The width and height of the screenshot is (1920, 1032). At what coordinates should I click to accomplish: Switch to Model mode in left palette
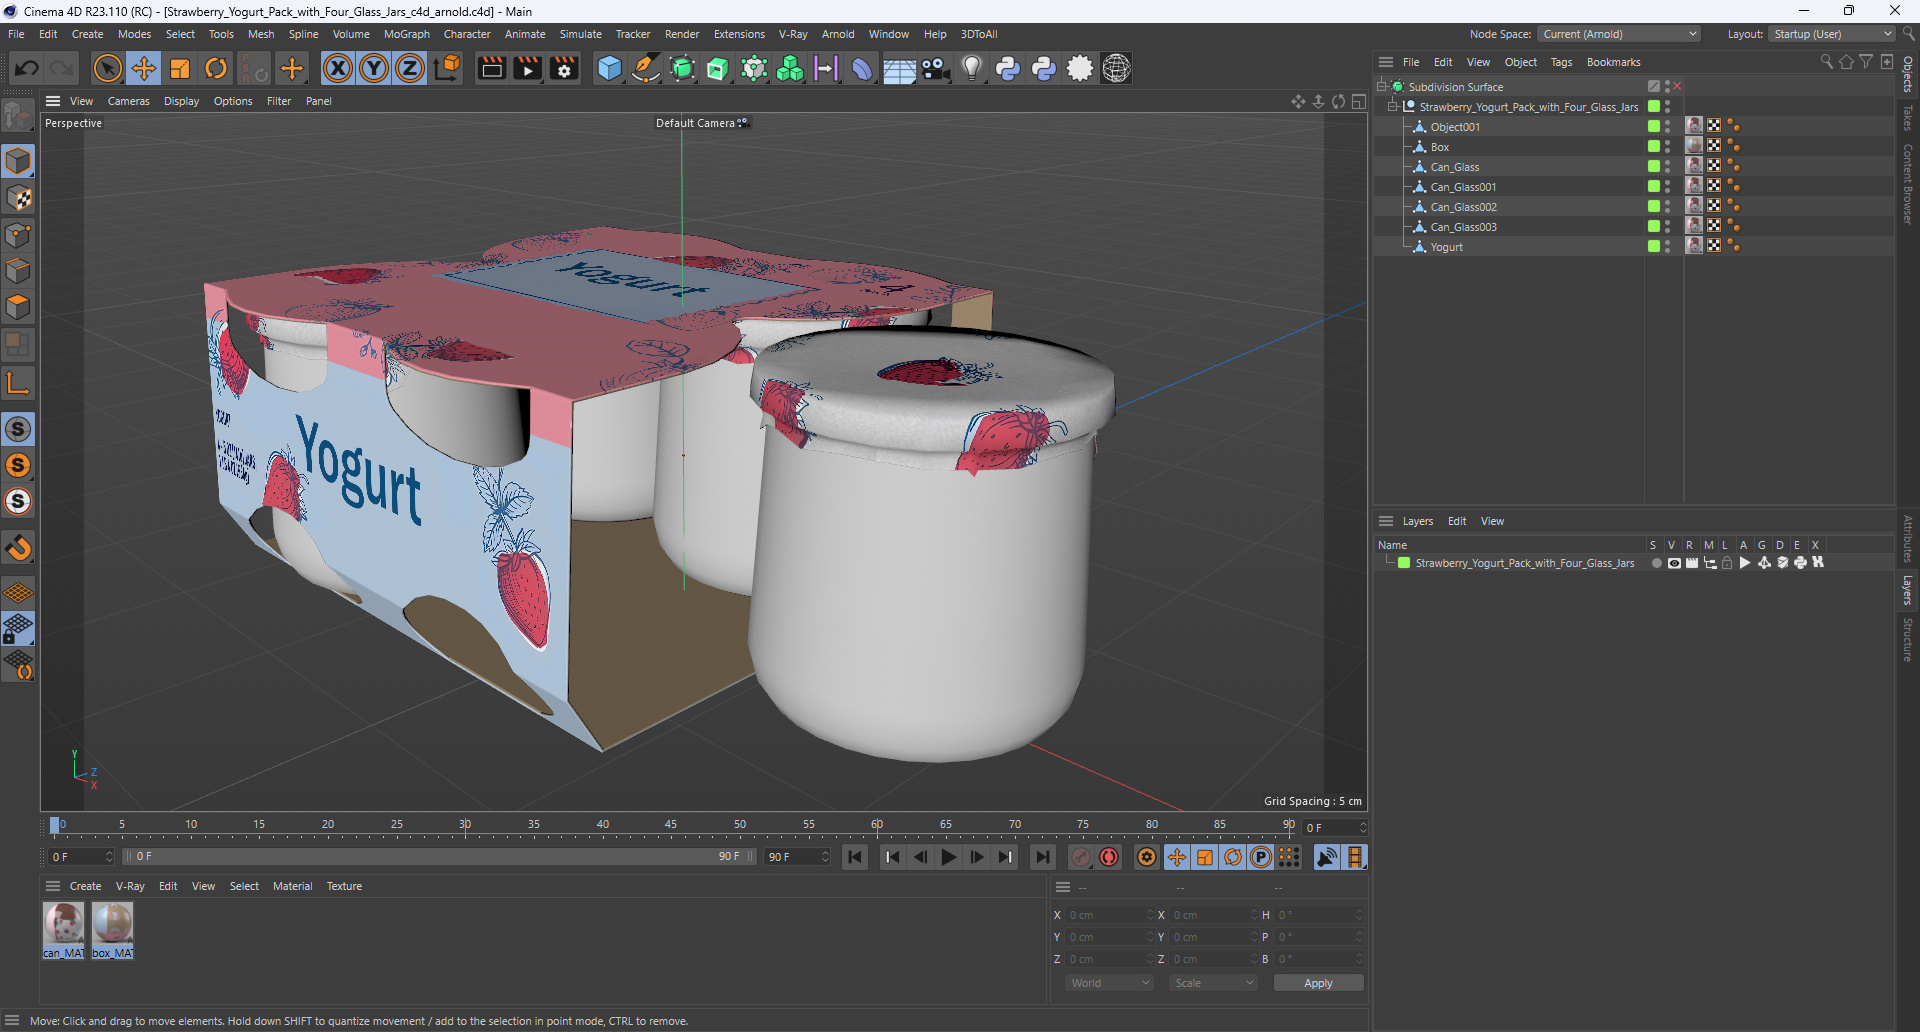pos(18,162)
